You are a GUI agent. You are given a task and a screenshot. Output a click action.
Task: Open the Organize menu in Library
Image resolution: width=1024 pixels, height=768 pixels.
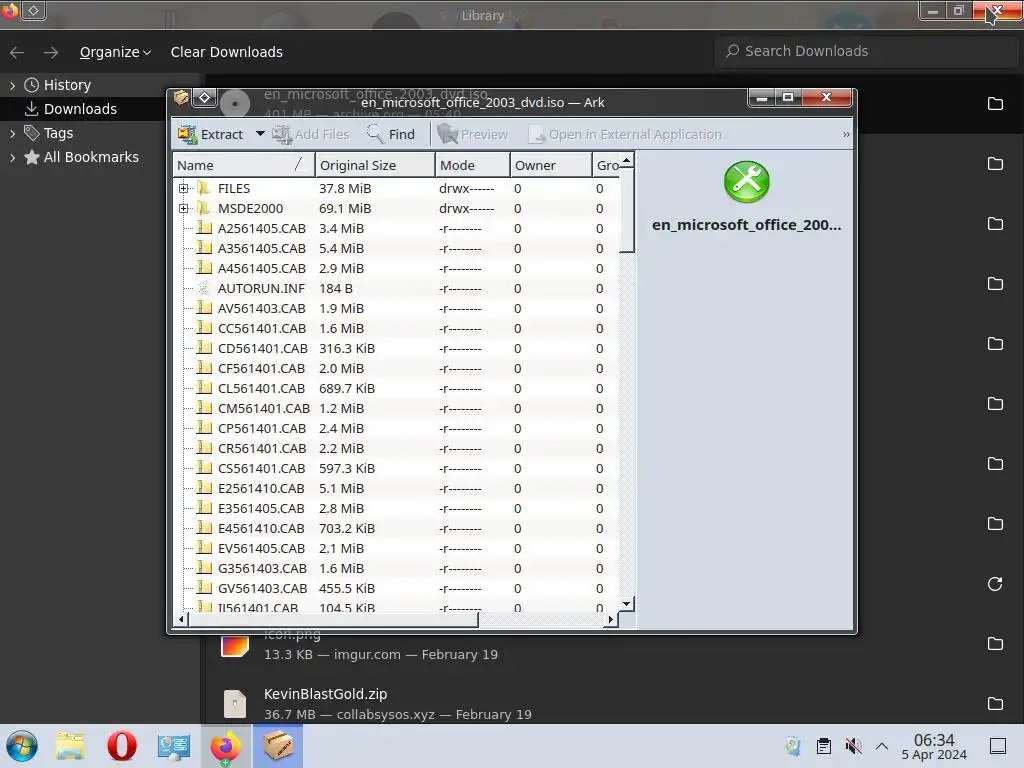pos(115,52)
